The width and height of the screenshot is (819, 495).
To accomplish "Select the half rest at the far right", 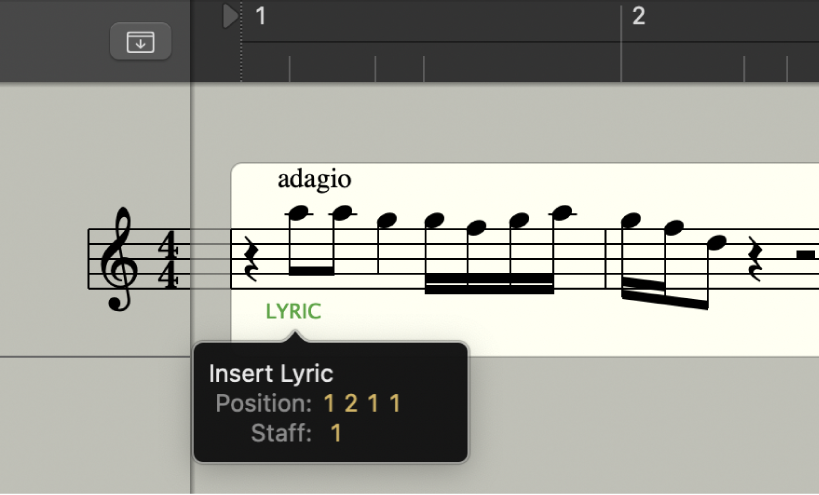I will point(803,254).
